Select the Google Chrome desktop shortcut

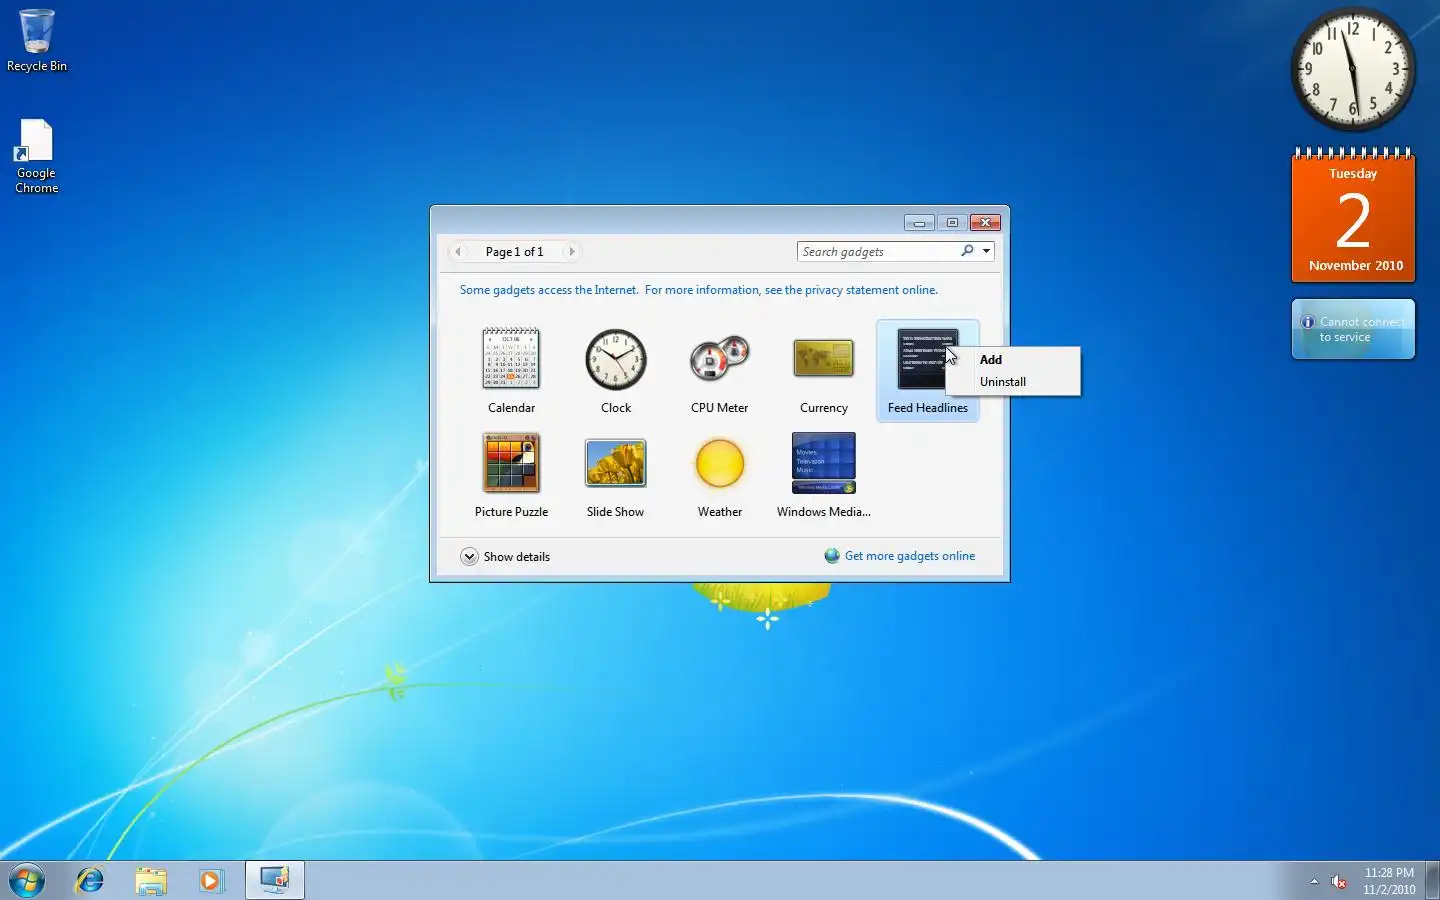pyautogui.click(x=36, y=157)
